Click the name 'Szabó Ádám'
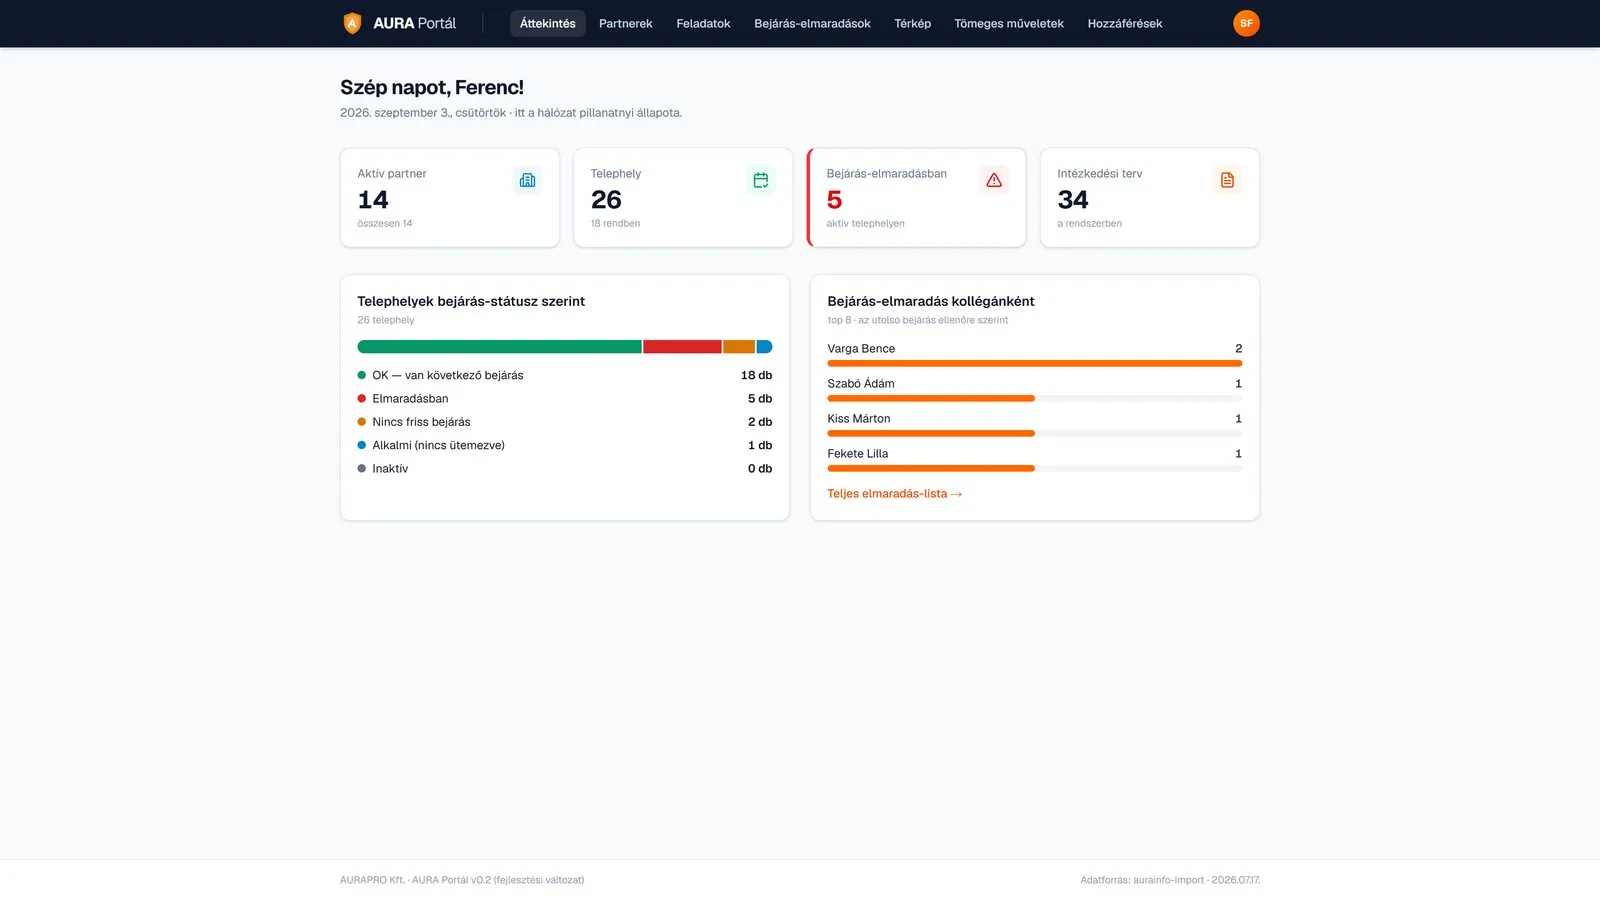Viewport: 1600px width, 900px height. click(x=861, y=384)
